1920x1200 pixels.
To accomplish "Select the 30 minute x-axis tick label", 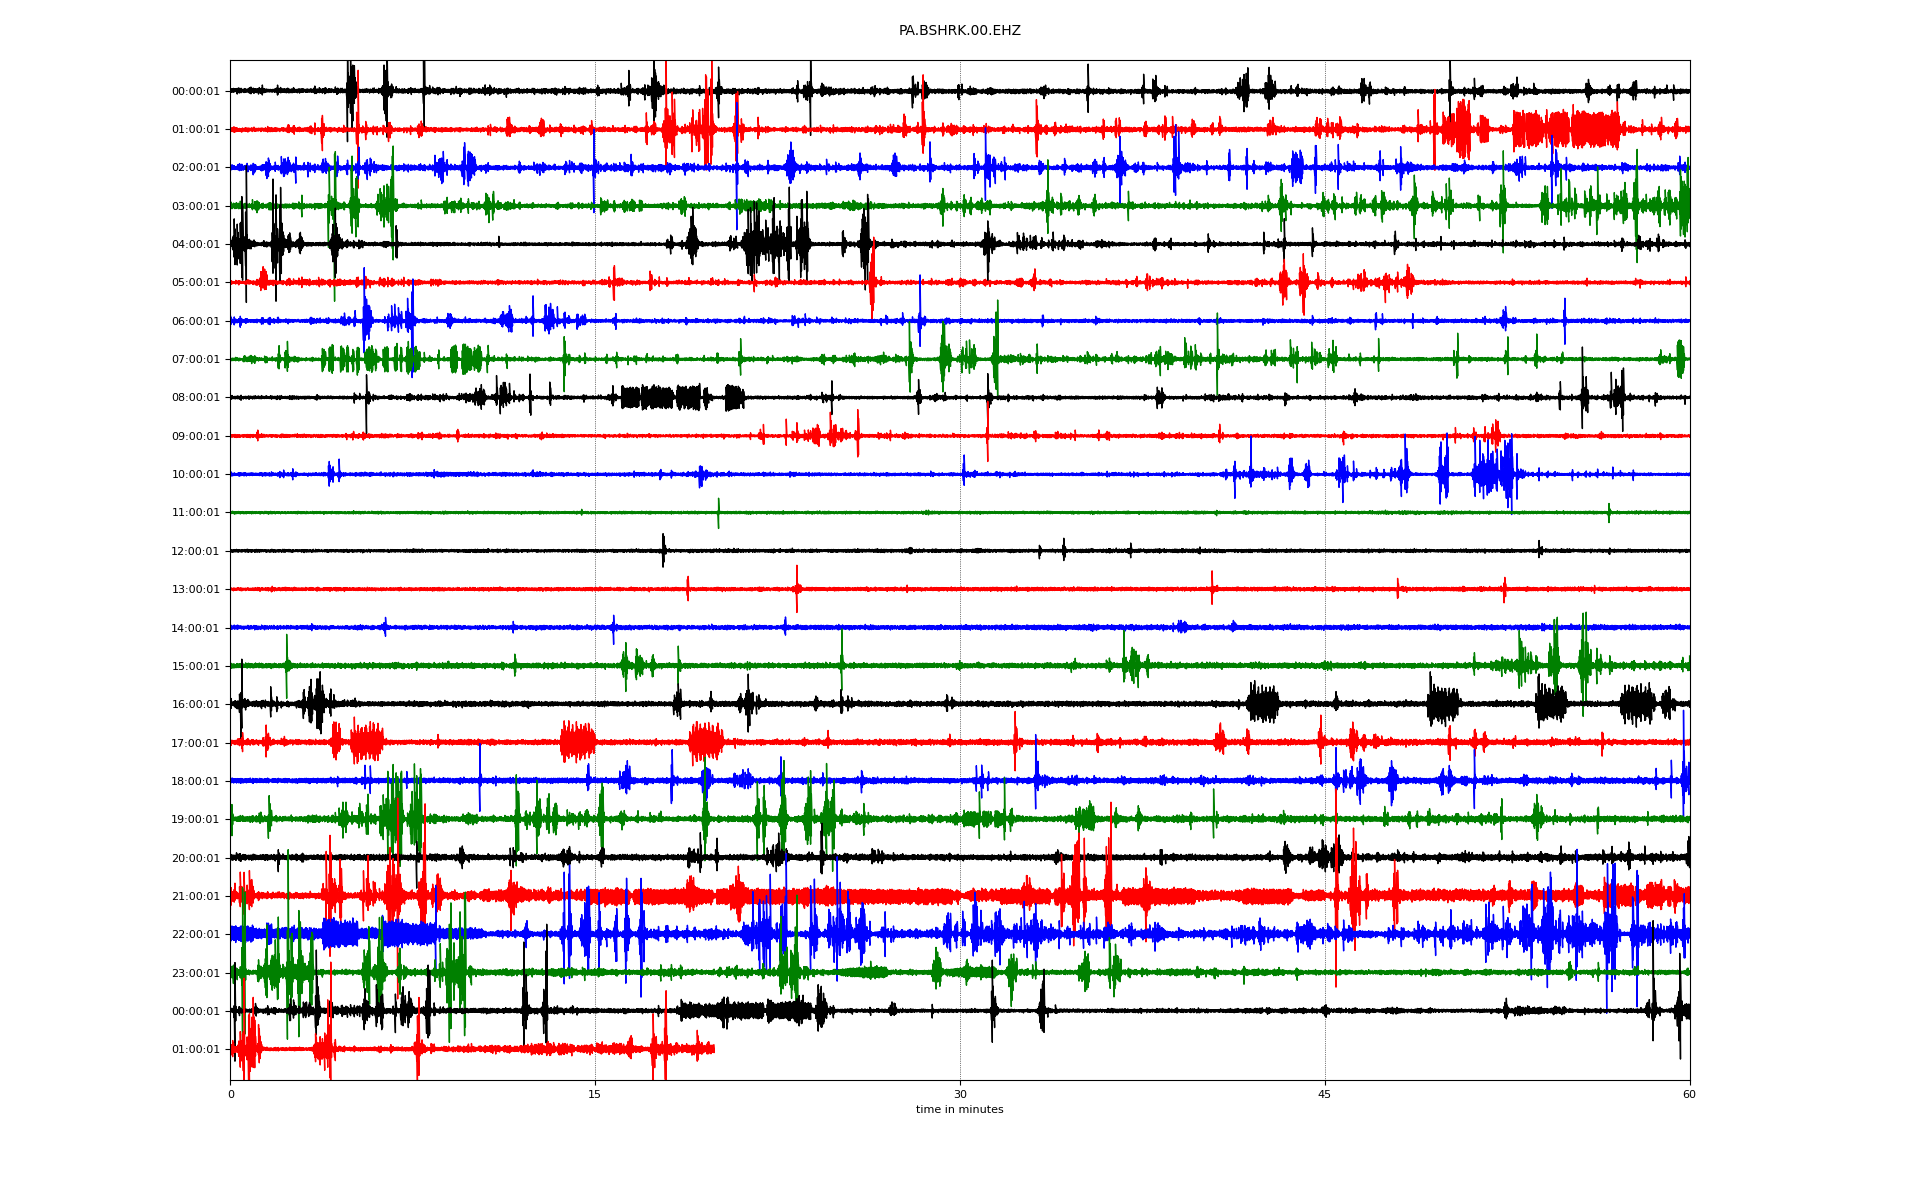I will tap(960, 1094).
